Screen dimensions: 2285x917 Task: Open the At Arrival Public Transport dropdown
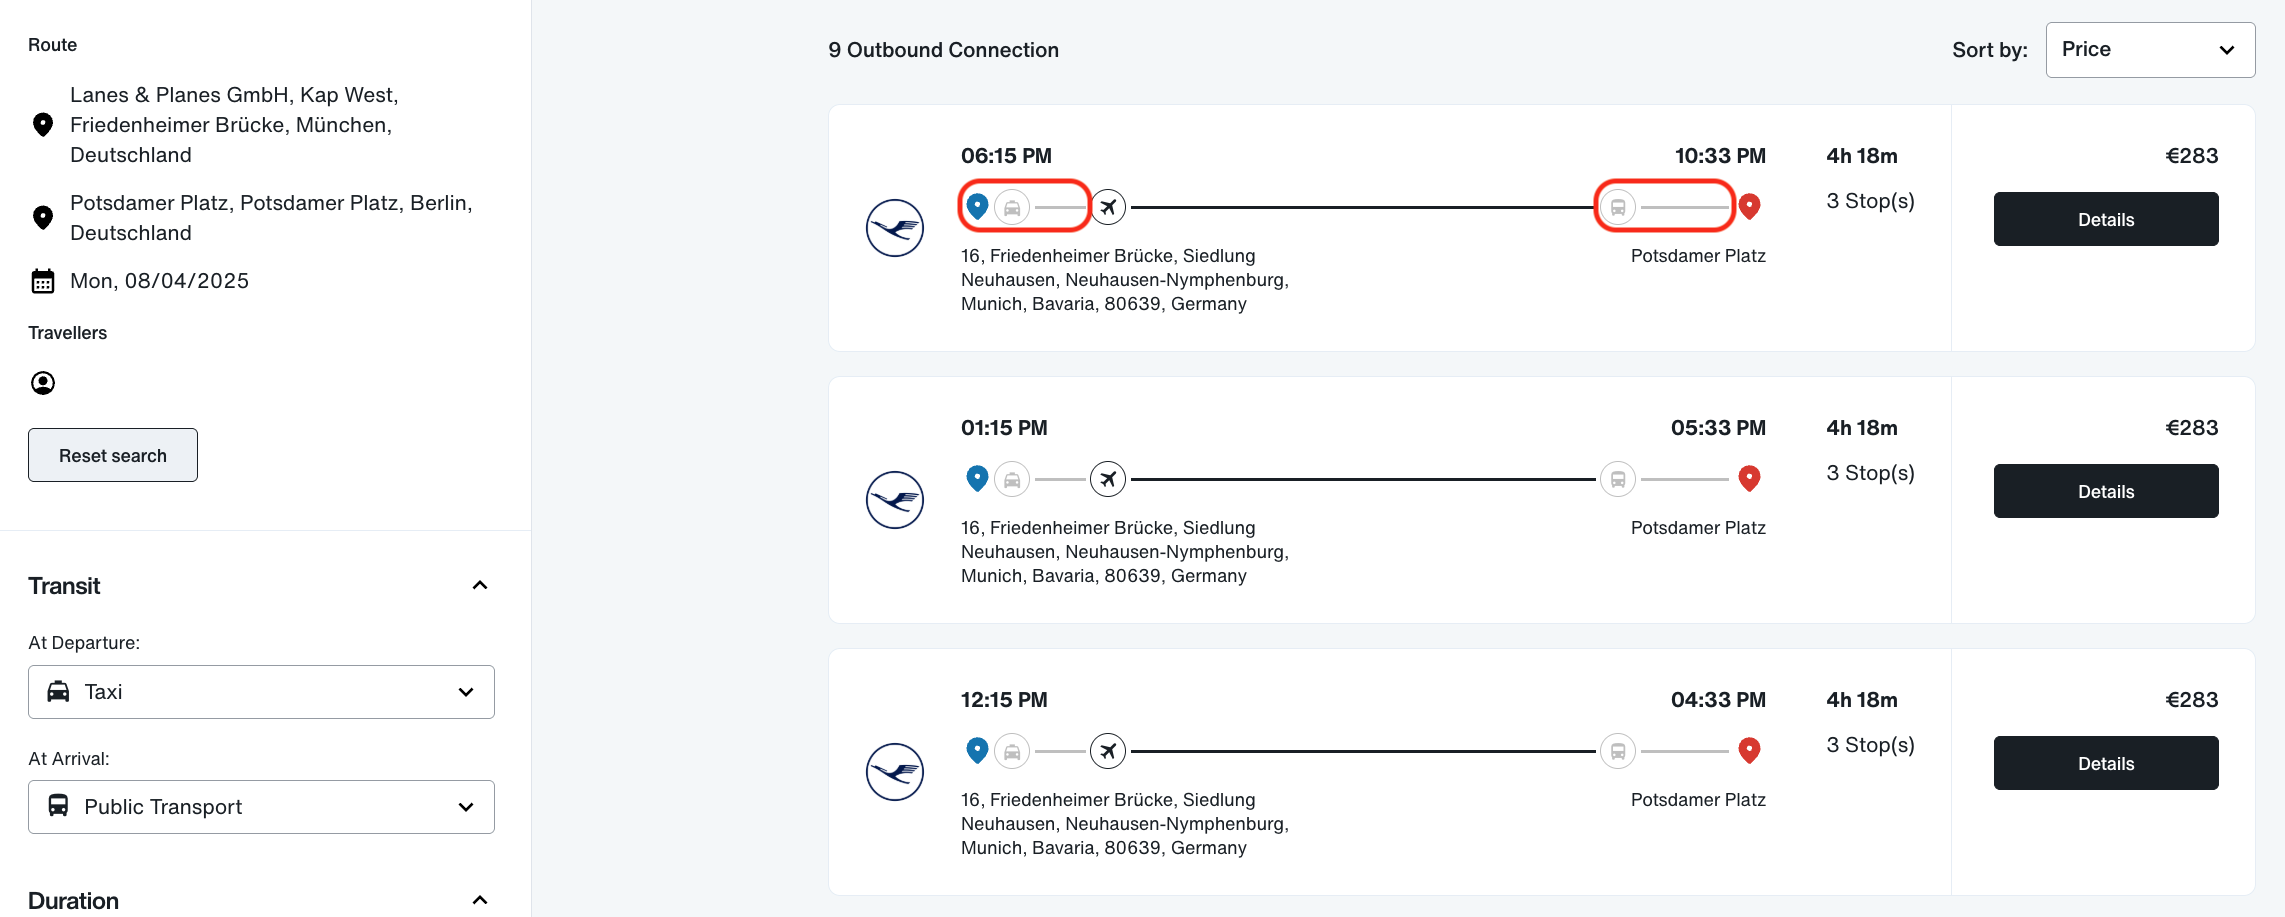click(261, 807)
